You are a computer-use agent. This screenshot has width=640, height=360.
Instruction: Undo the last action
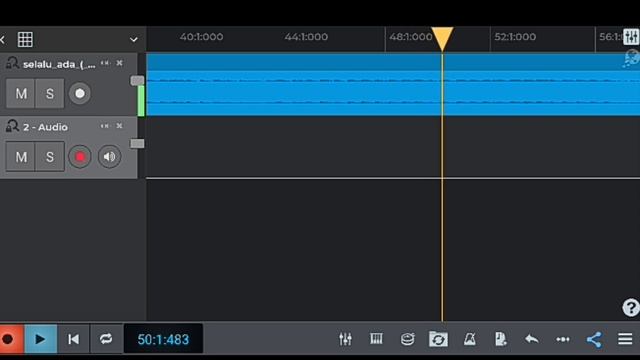coord(531,339)
